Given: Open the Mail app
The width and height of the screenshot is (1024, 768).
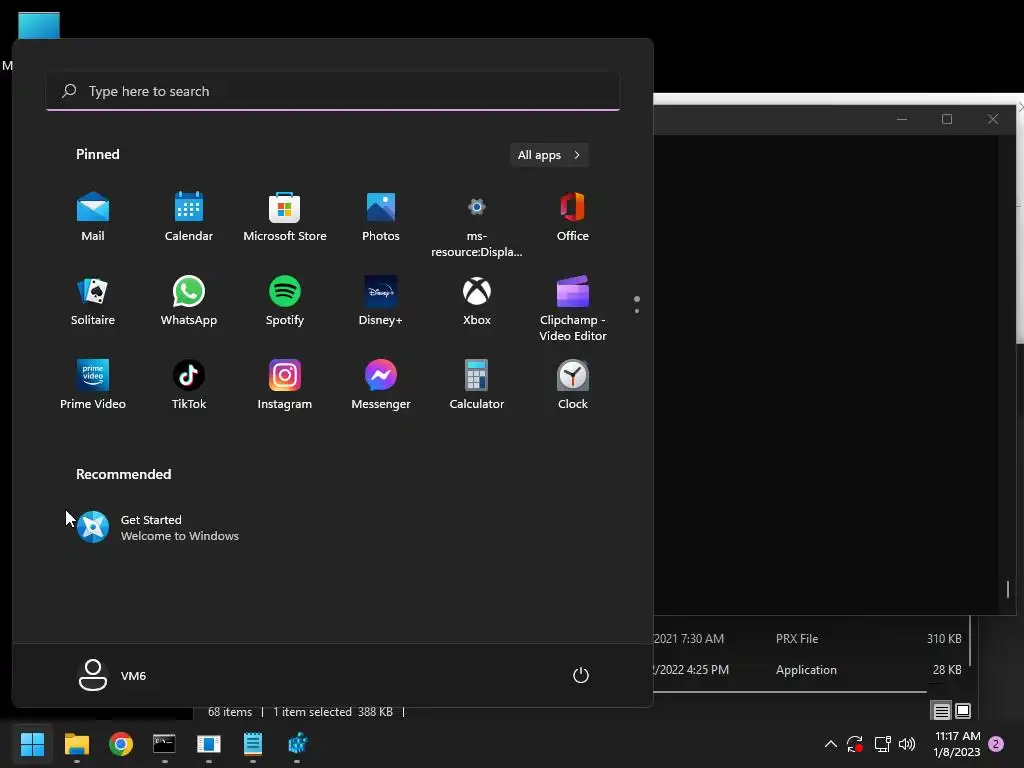Looking at the screenshot, I should click(93, 217).
